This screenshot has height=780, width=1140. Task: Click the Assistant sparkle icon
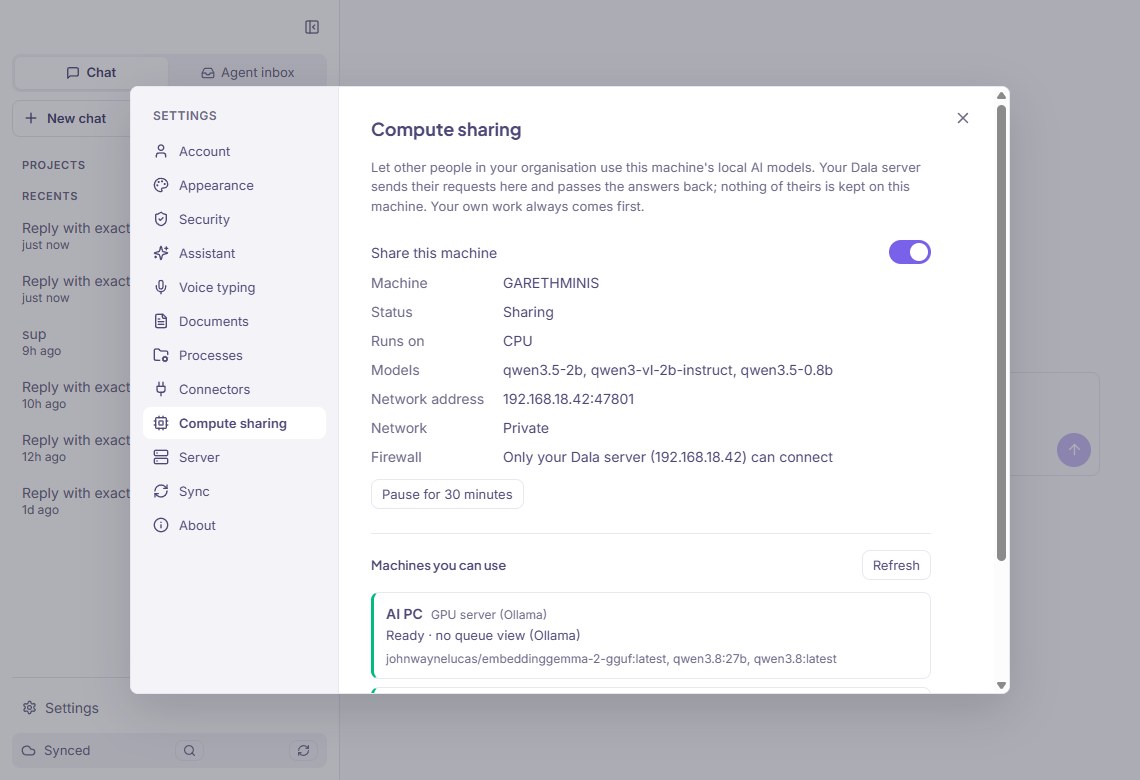tap(161, 253)
